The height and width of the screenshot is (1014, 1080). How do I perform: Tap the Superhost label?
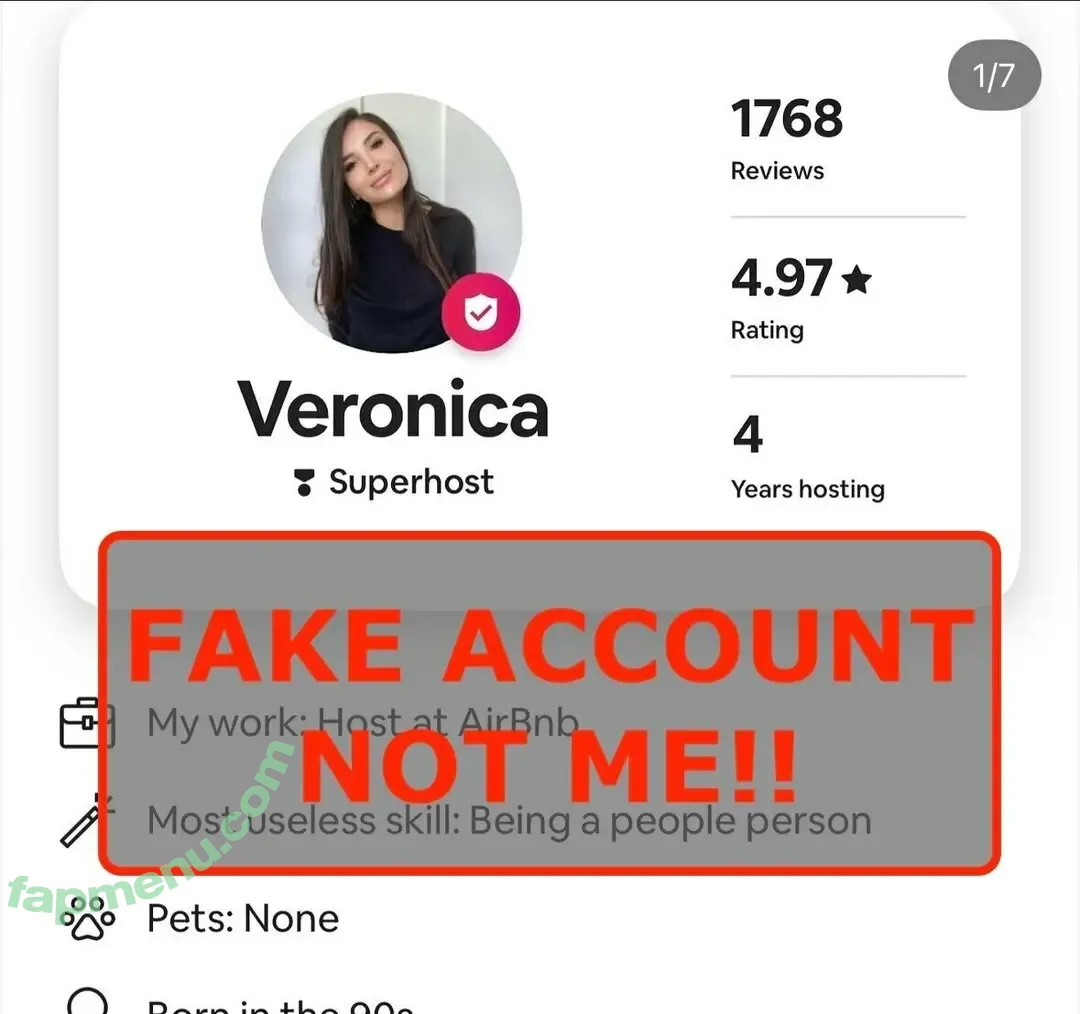tap(411, 482)
